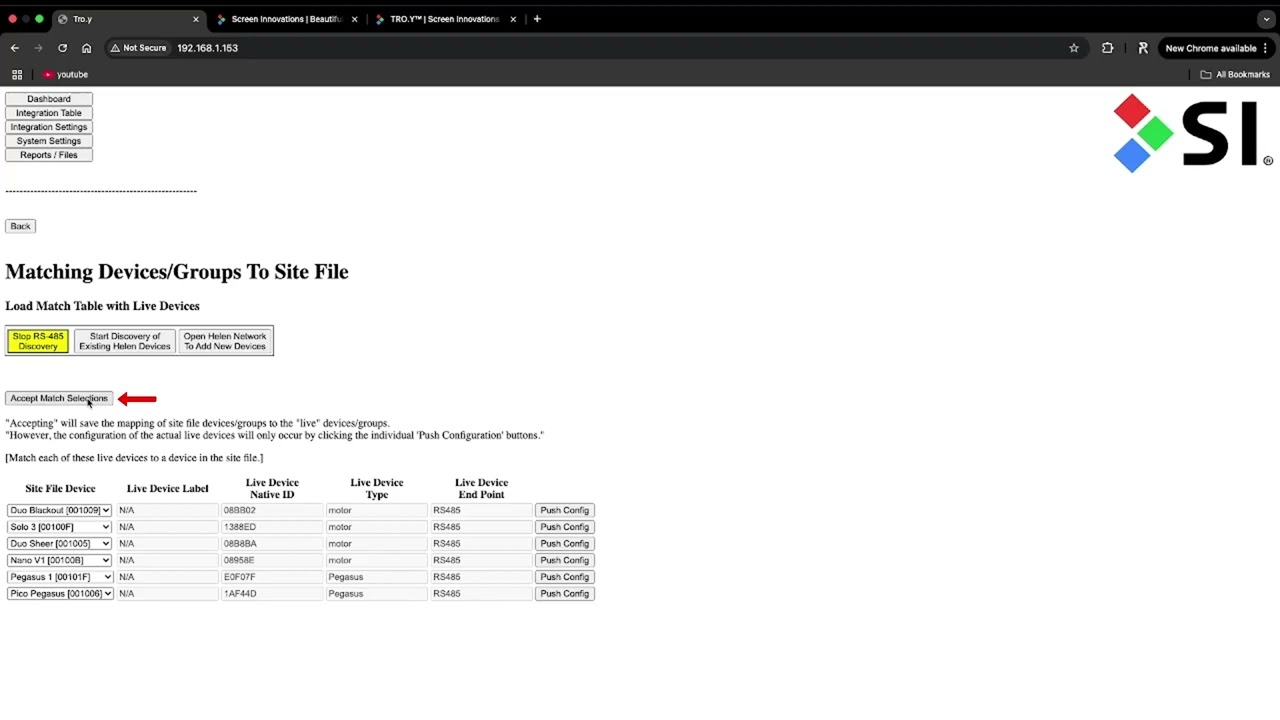The image size is (1280, 720).
Task: Push Config for the 08B8BA device
Action: (565, 544)
